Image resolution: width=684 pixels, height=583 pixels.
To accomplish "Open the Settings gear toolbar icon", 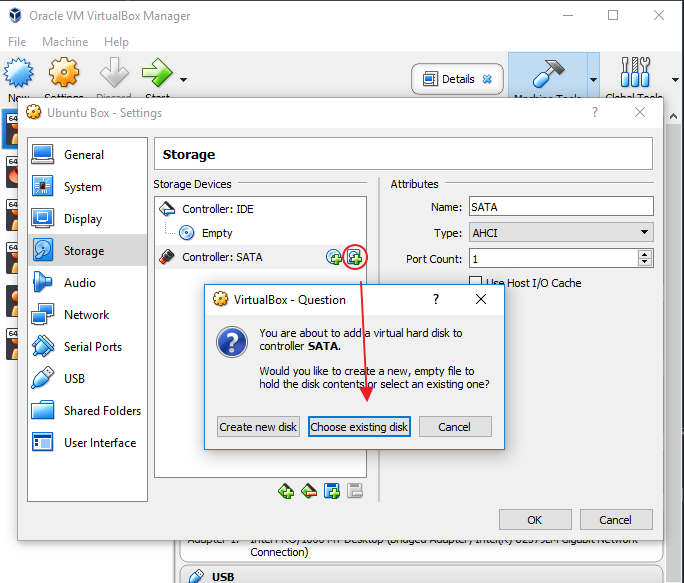I will click(64, 72).
